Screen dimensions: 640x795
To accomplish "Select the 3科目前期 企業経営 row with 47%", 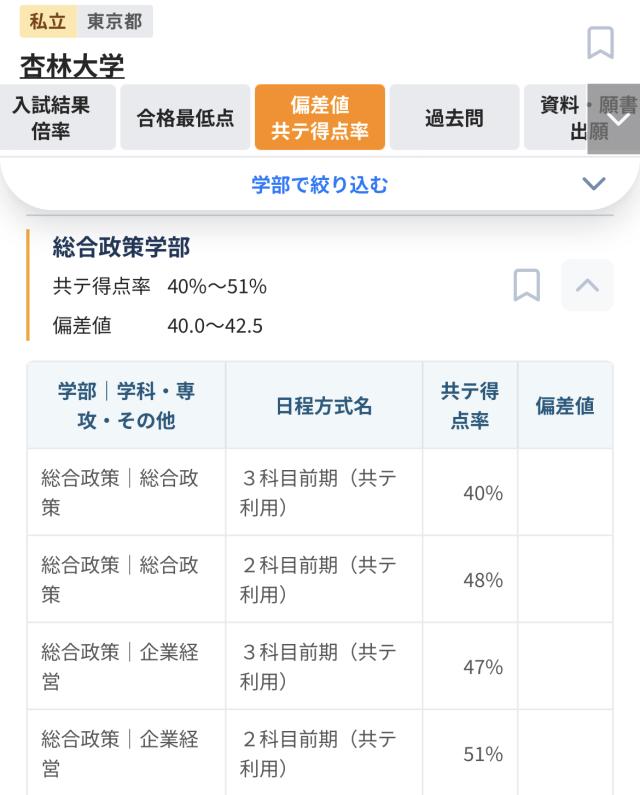I will [320, 666].
